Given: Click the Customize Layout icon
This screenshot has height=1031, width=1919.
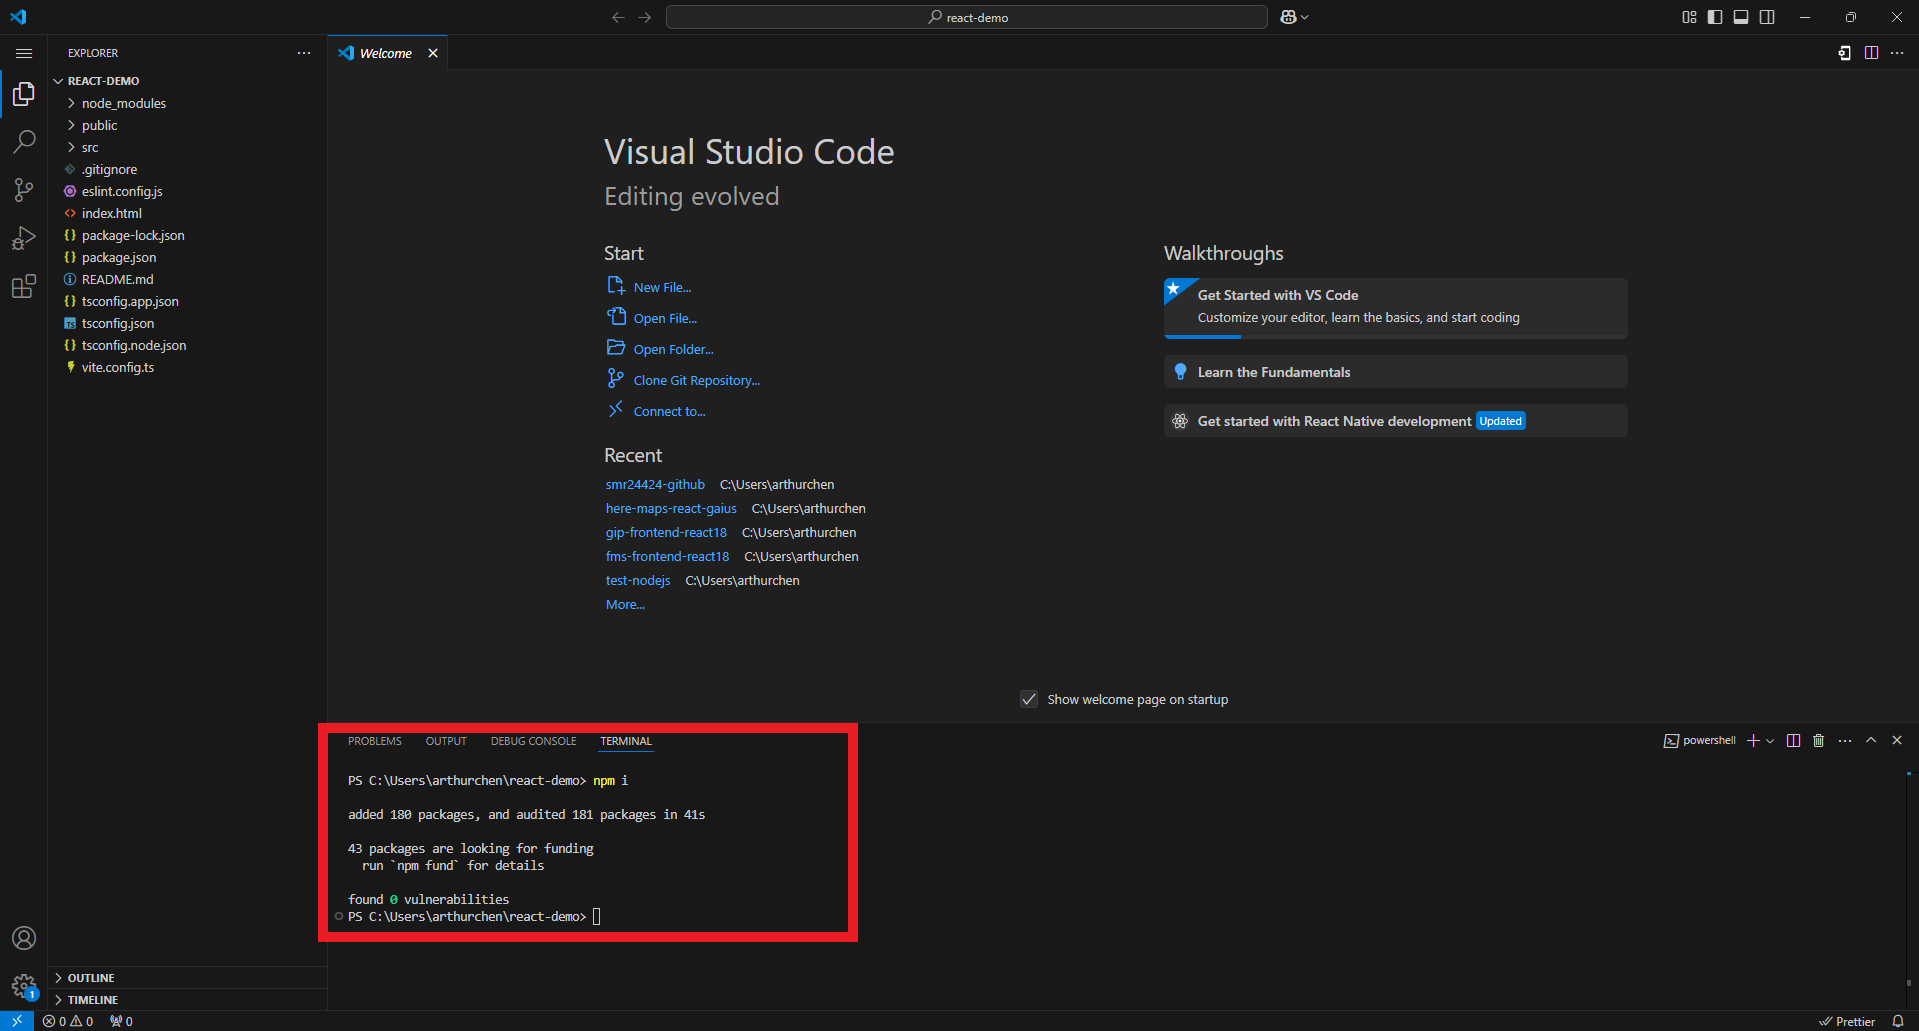Looking at the screenshot, I should 1689,17.
